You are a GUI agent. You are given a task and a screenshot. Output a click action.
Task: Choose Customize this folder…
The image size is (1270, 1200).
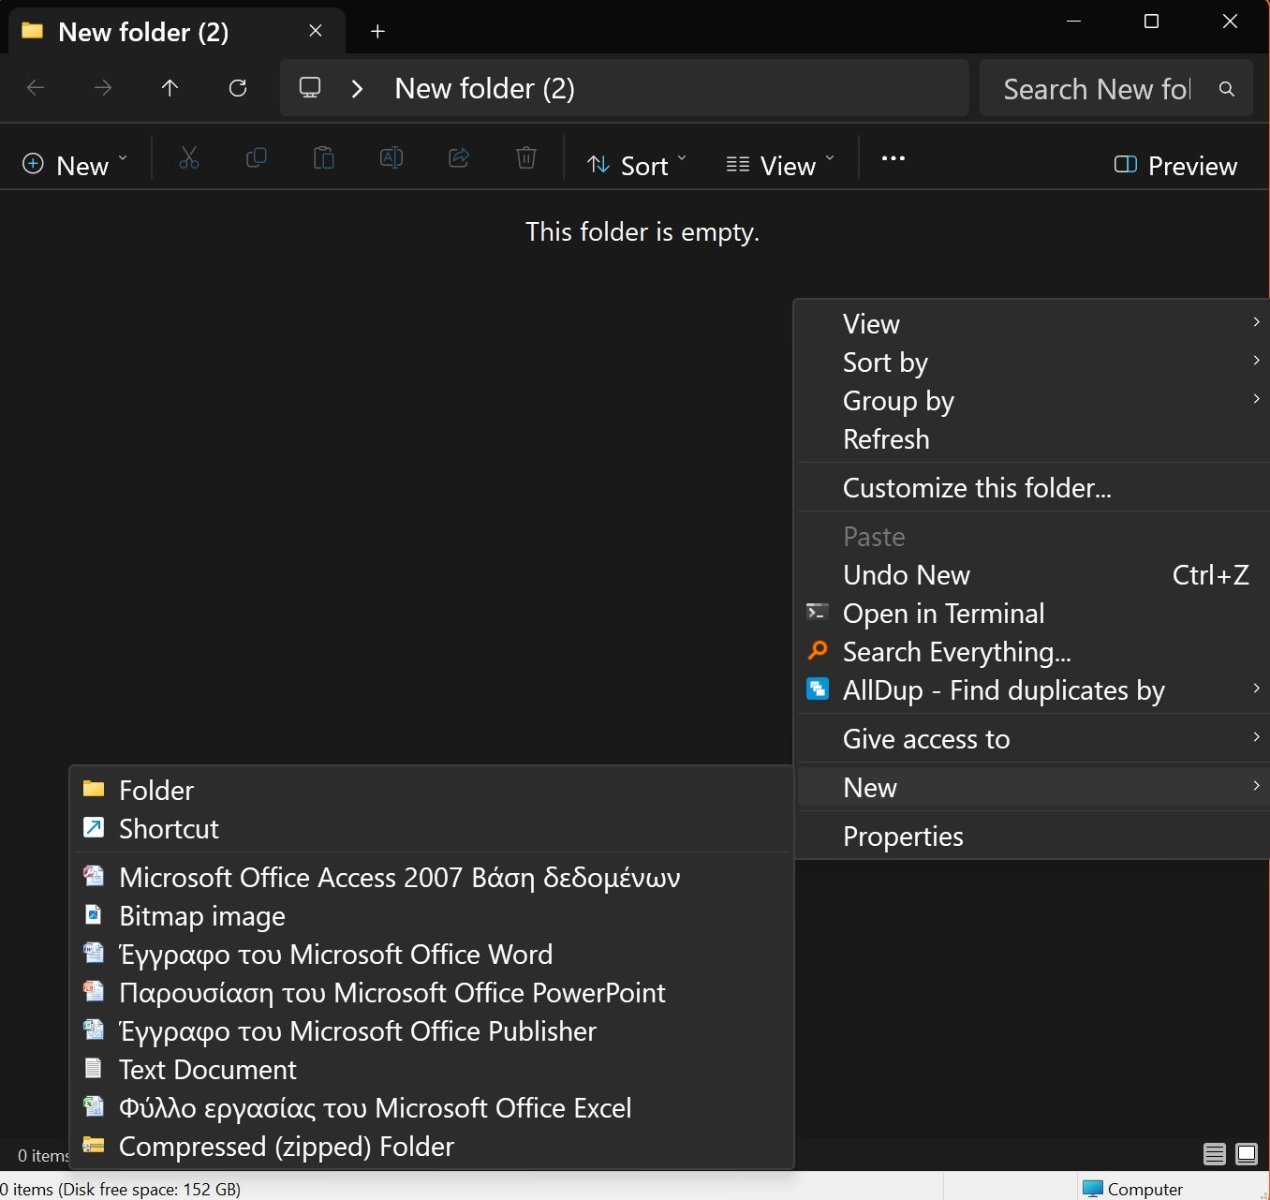1033,488
